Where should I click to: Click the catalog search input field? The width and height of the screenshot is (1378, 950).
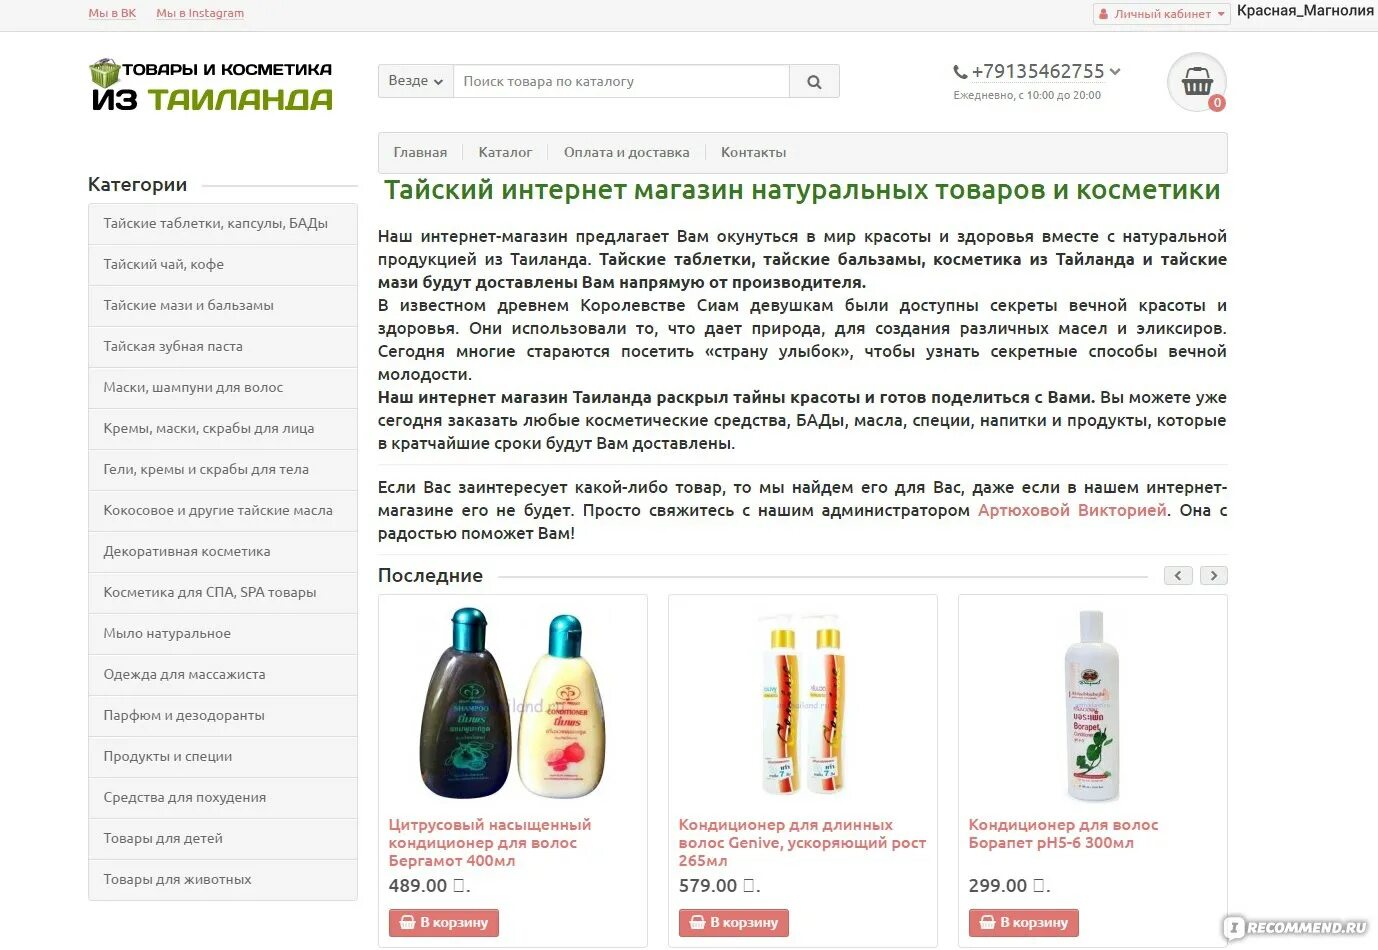(621, 82)
